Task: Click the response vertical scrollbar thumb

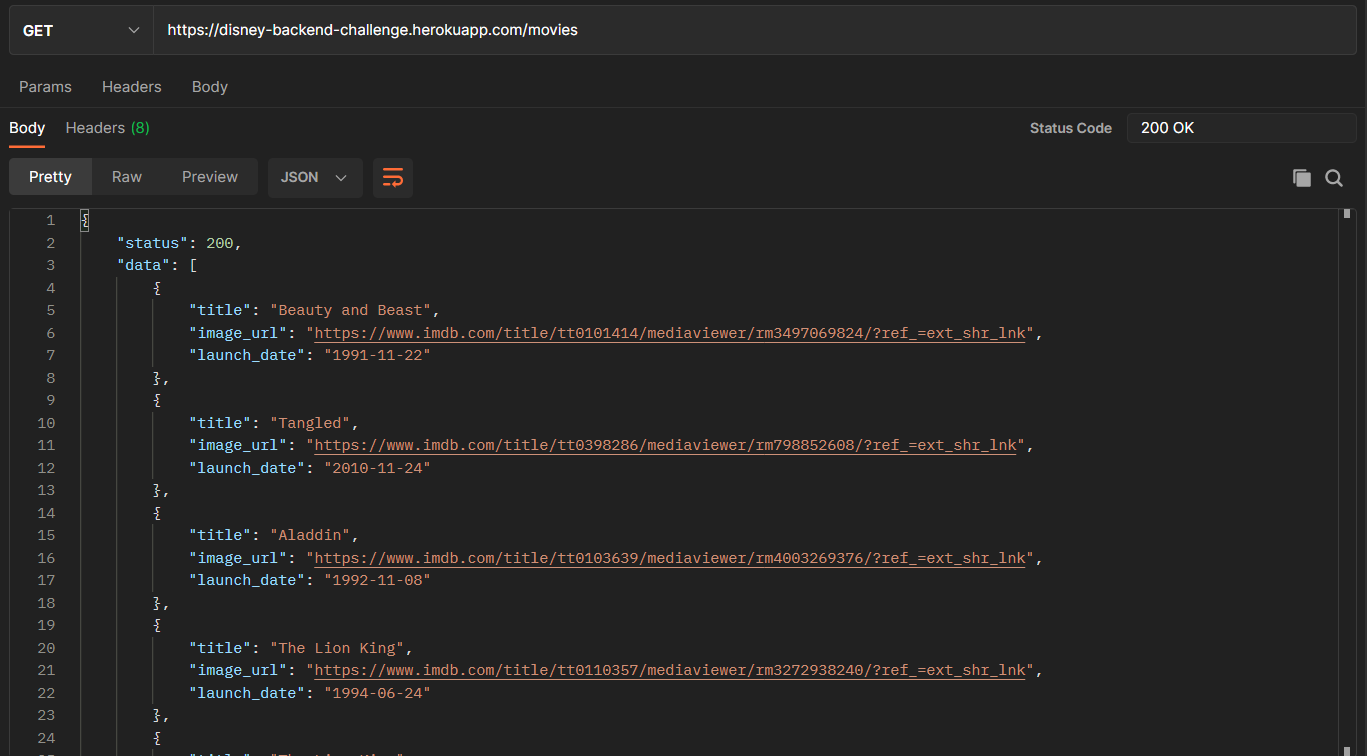Action: (x=1347, y=213)
